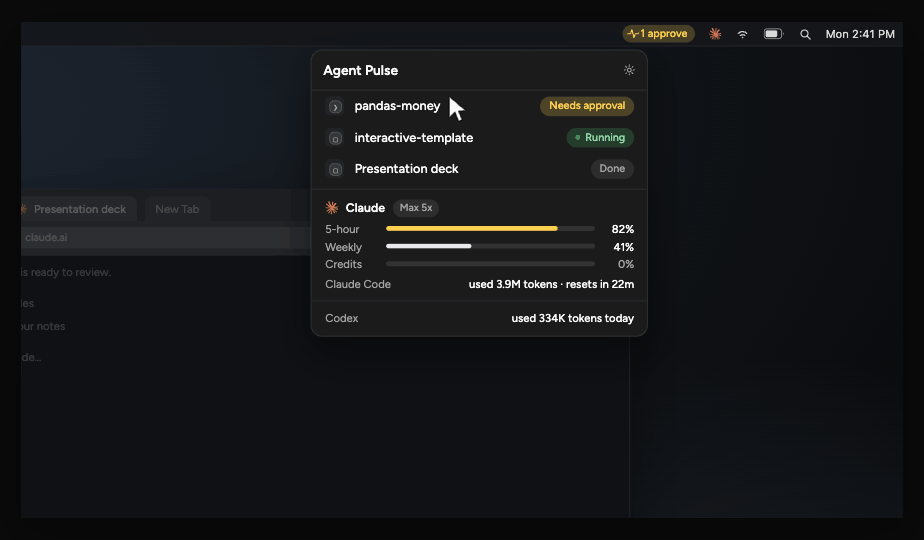Click the pandas-money row icon

(x=335, y=107)
